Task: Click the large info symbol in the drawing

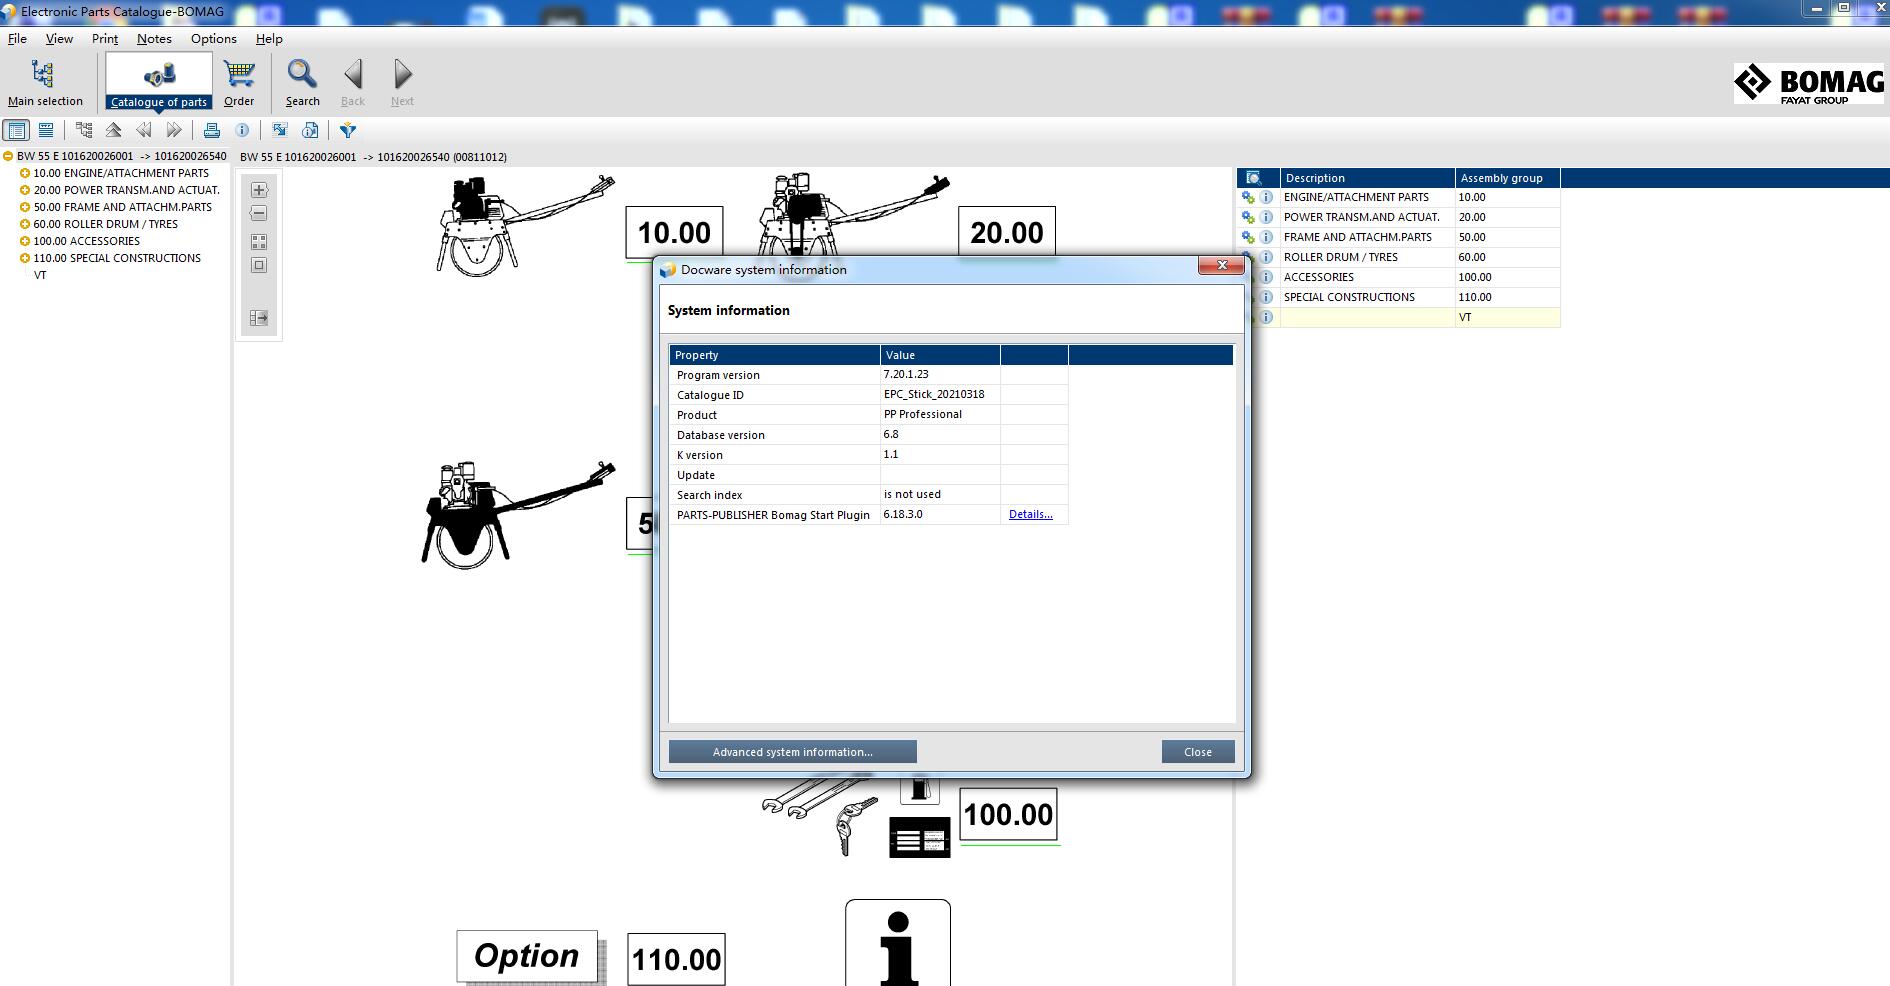Action: [898, 943]
